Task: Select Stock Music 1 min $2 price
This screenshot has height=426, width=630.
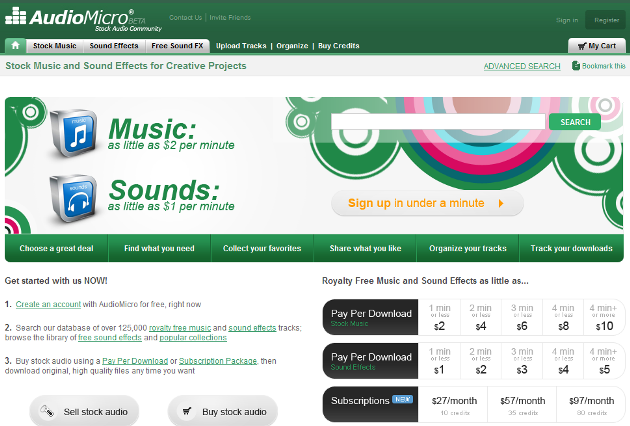Action: point(439,317)
